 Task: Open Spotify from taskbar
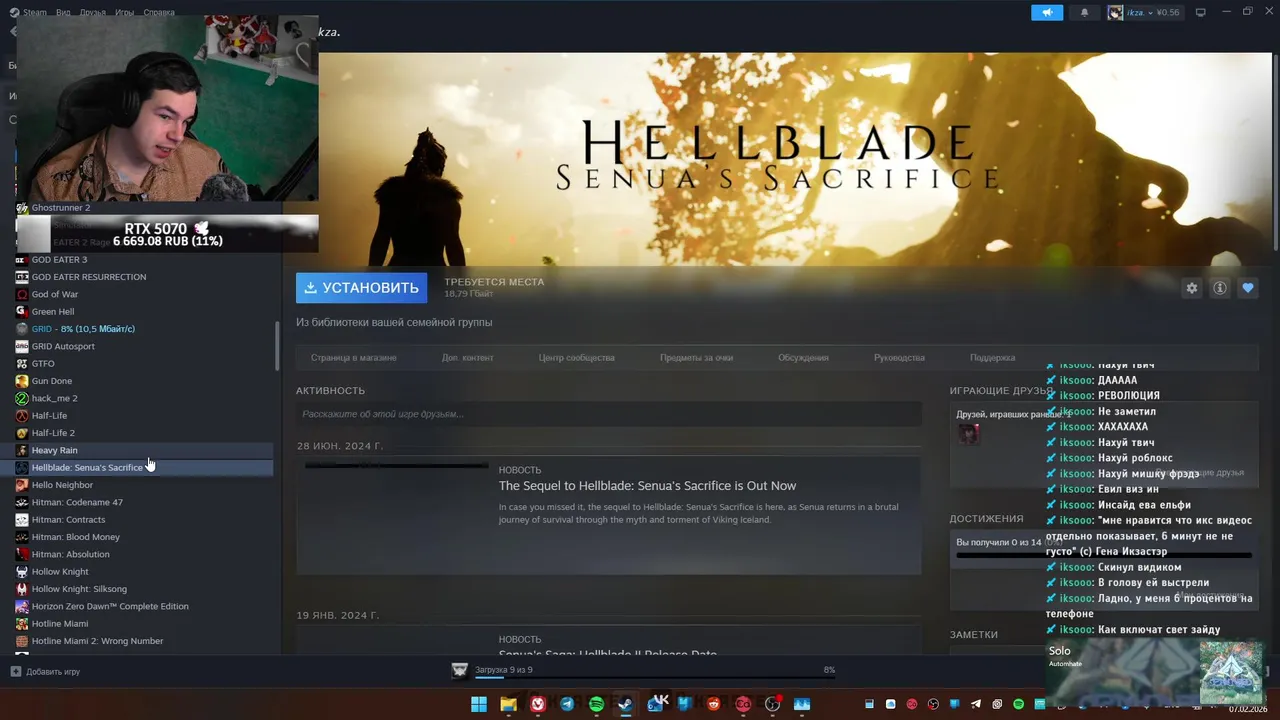tap(596, 704)
